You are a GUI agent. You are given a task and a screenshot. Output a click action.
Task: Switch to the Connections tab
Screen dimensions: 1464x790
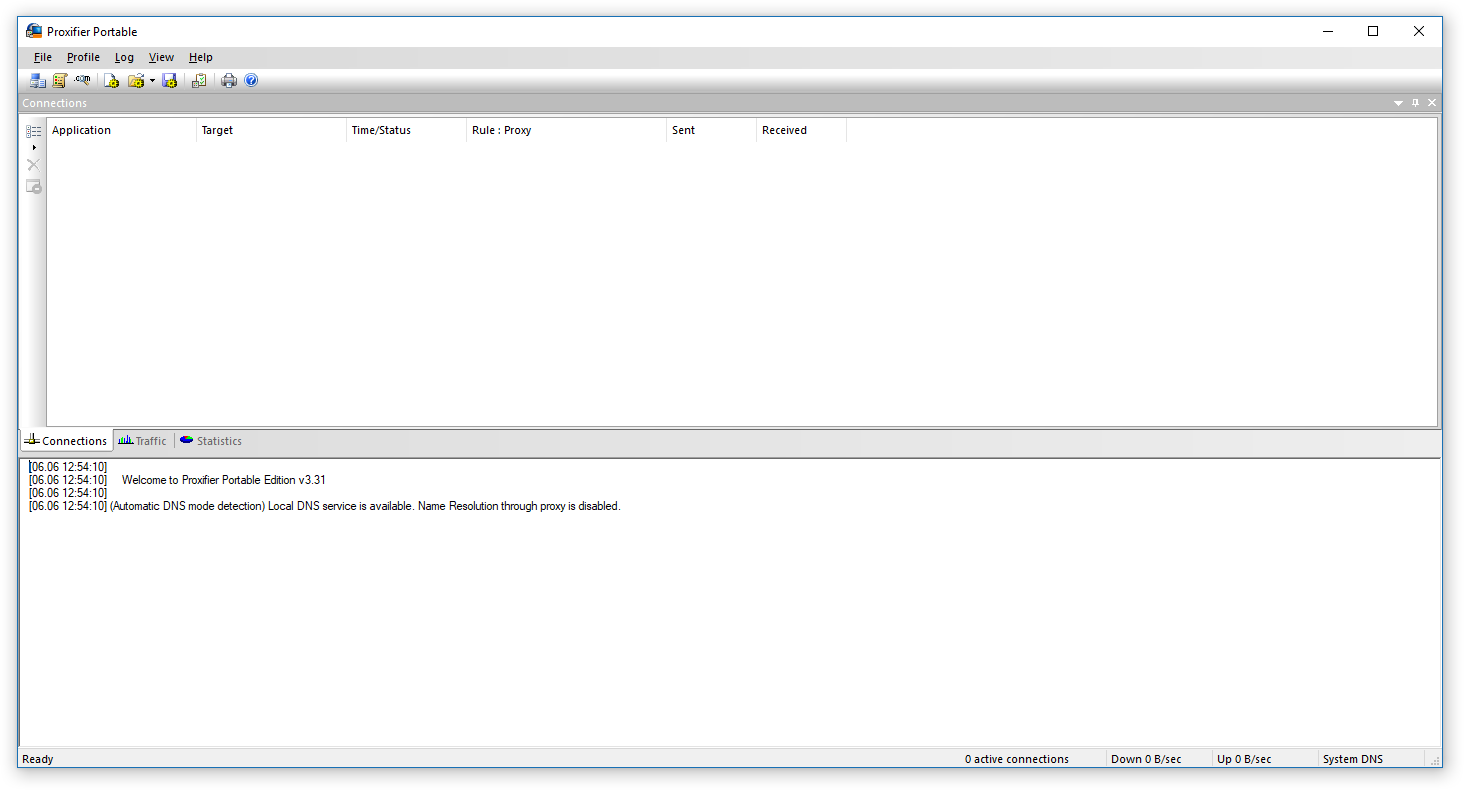[x=66, y=441]
